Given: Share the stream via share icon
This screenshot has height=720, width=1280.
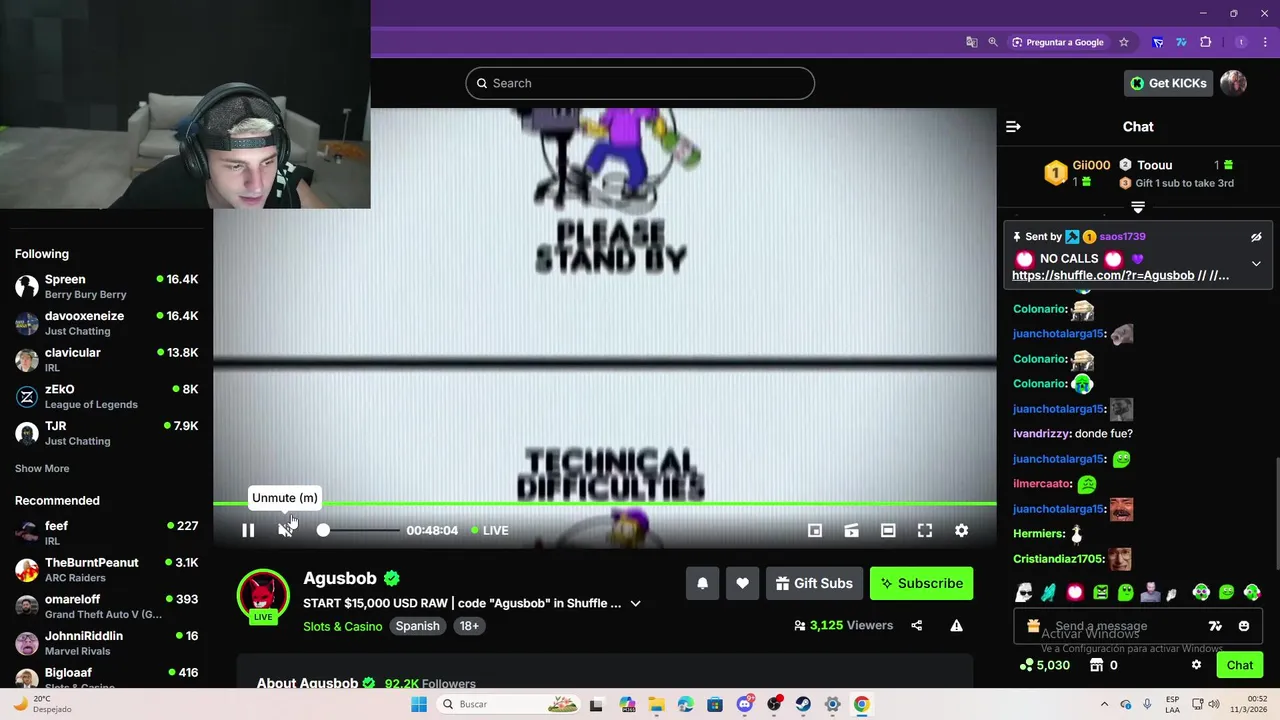Looking at the screenshot, I should [916, 626].
